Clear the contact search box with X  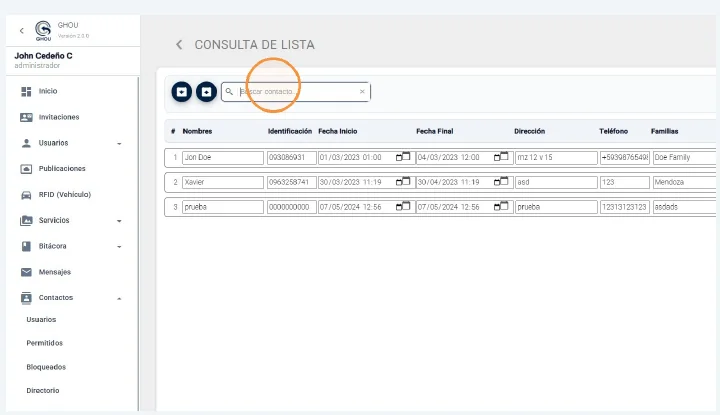coord(362,92)
